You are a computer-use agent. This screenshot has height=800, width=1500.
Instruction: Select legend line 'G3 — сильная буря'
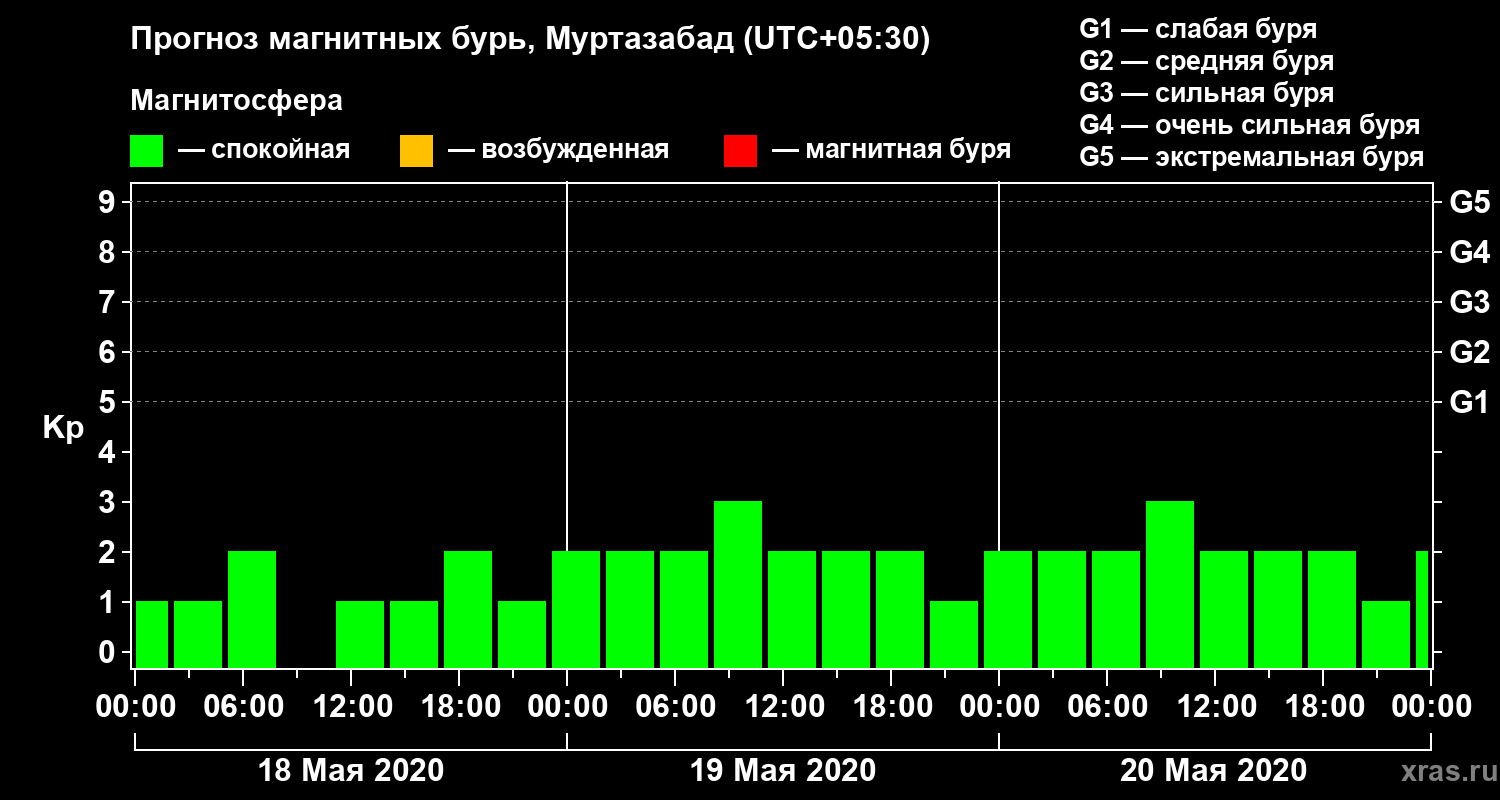pyautogui.click(x=1206, y=93)
